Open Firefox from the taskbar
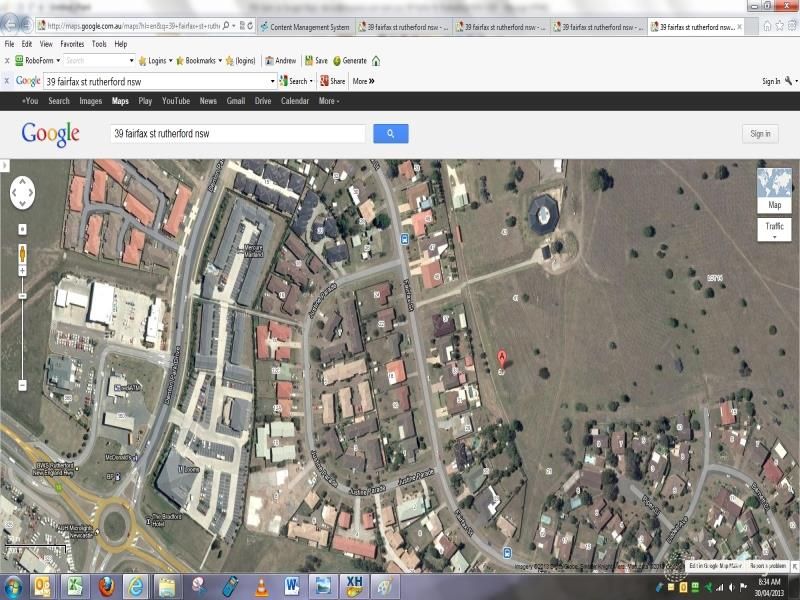The height and width of the screenshot is (600, 800). coord(106,586)
